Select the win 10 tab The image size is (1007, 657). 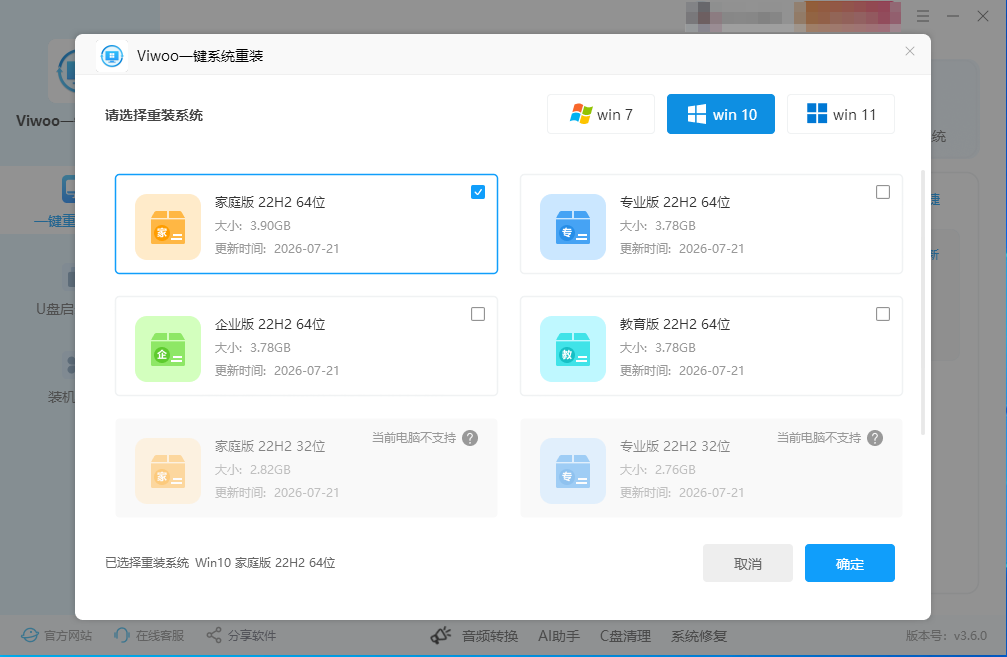[x=721, y=114]
